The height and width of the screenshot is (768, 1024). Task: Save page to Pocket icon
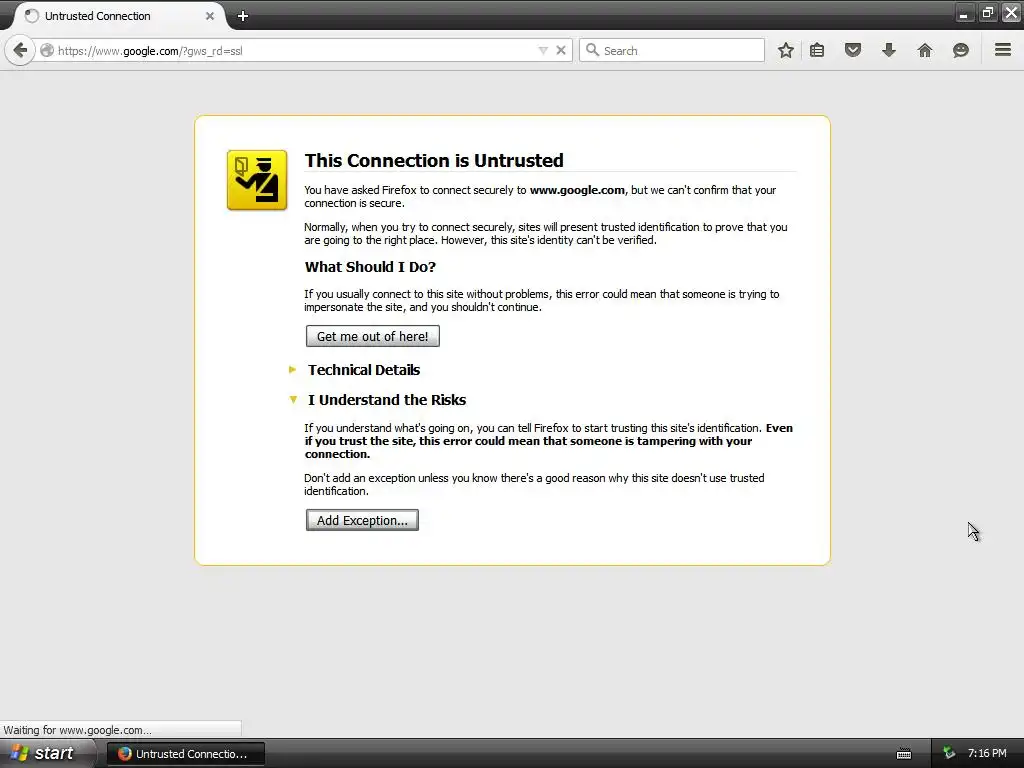[853, 50]
